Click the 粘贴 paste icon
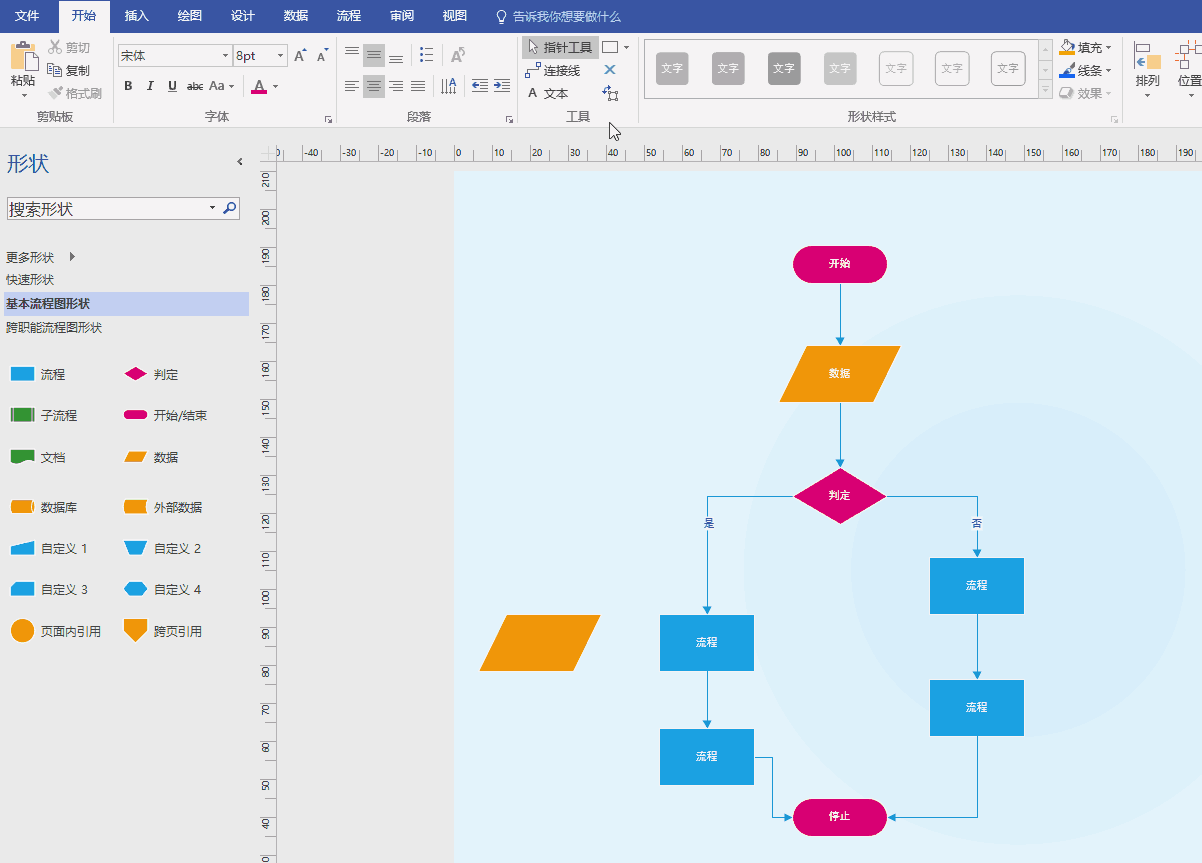 point(23,56)
